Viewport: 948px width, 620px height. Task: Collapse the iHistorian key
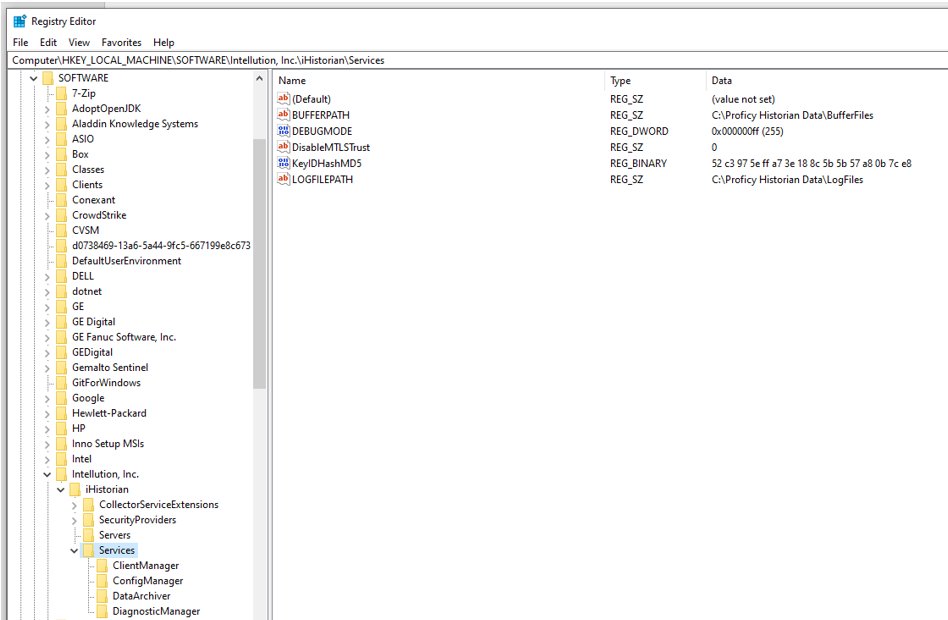coord(61,490)
